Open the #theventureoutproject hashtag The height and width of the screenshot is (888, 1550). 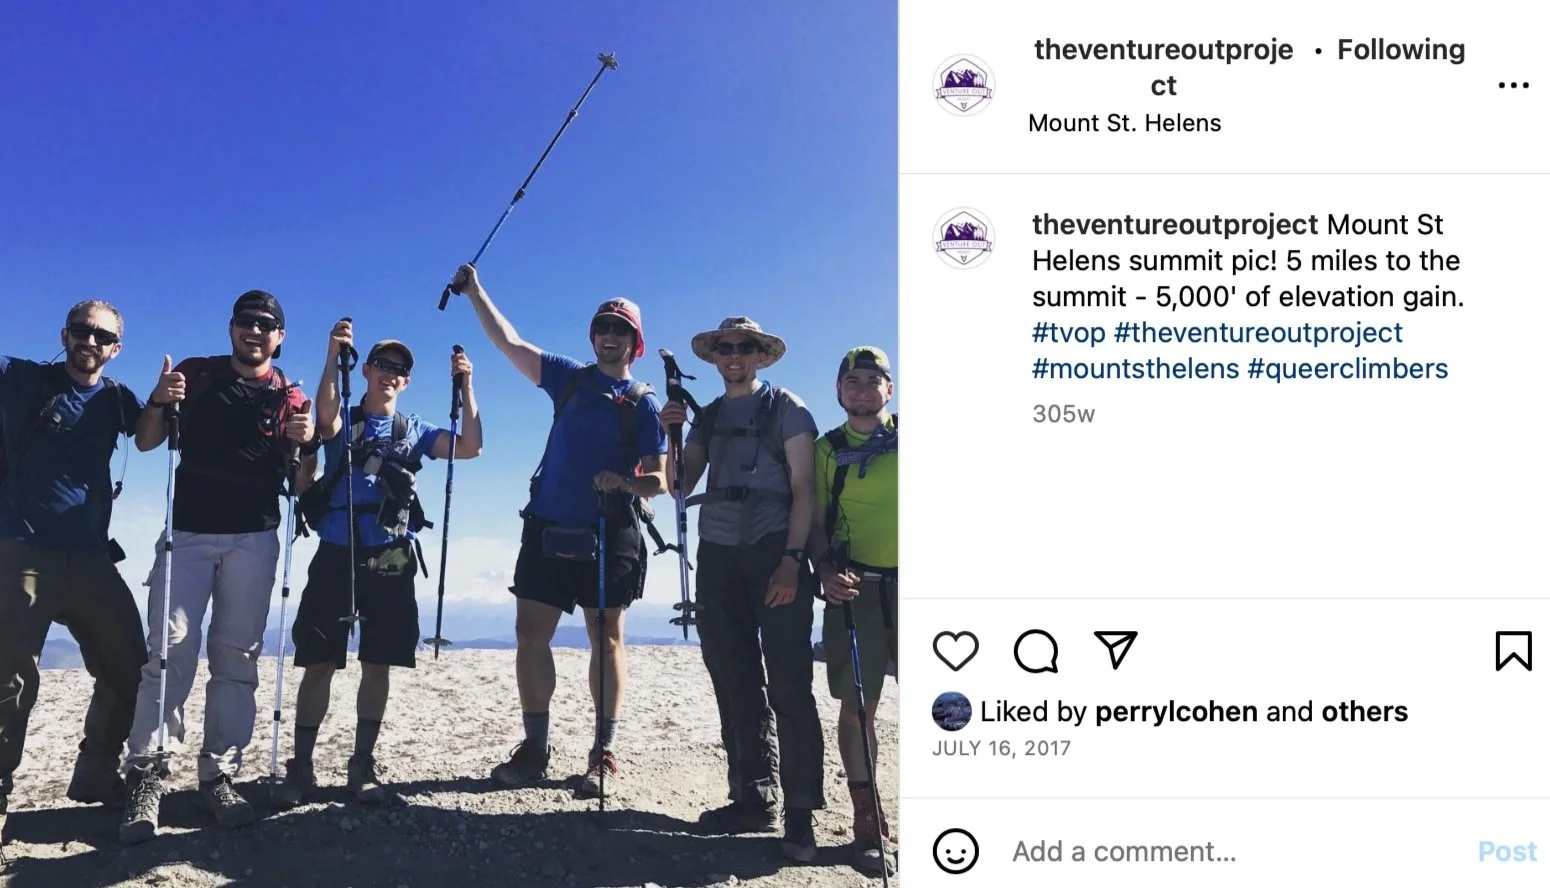click(1258, 332)
